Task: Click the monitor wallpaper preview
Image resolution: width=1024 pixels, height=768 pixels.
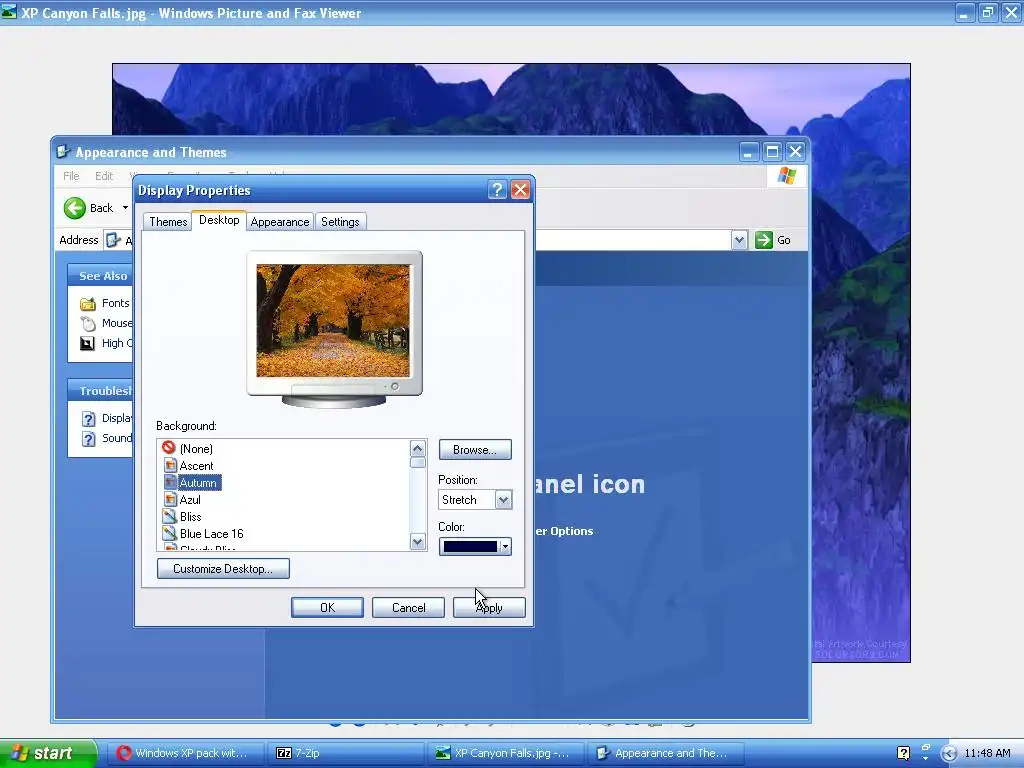Action: [x=334, y=321]
